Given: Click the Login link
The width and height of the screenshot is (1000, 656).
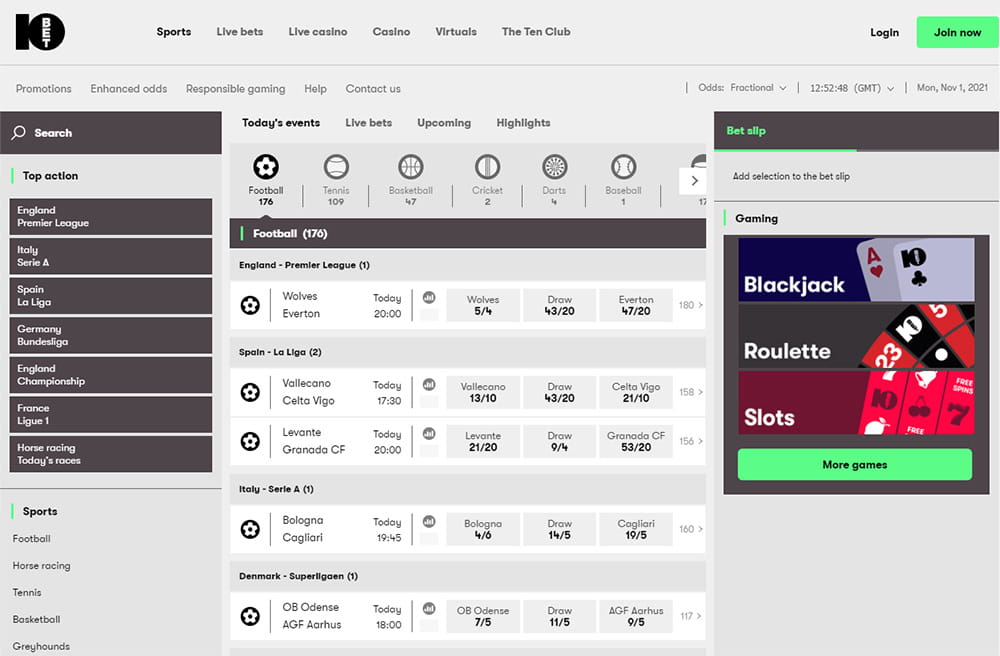Looking at the screenshot, I should 885,33.
